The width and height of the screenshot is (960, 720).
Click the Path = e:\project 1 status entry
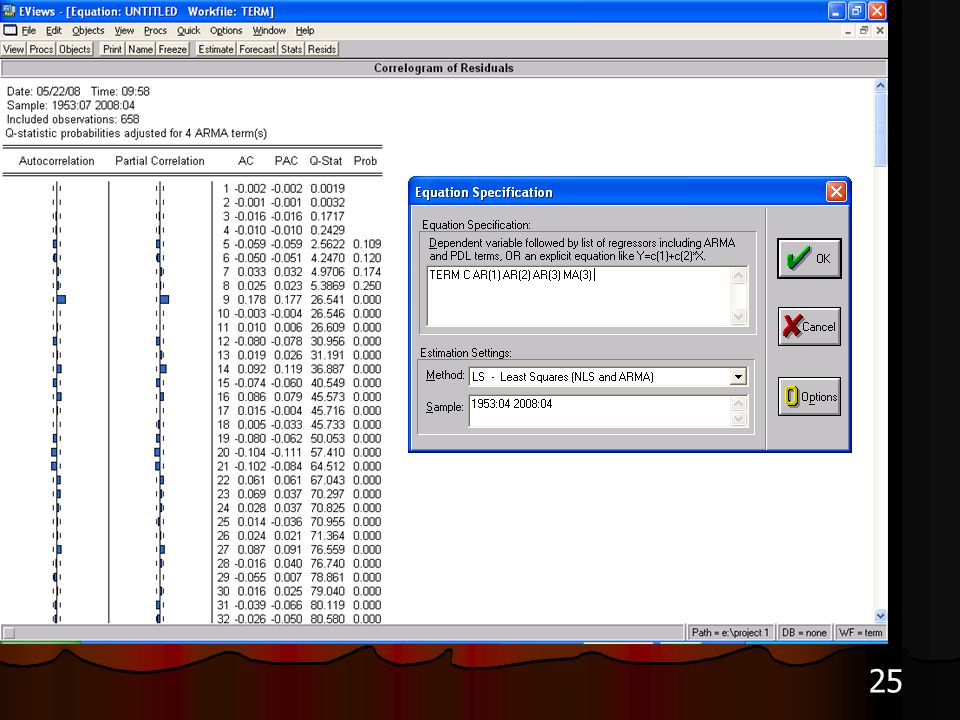(x=730, y=632)
